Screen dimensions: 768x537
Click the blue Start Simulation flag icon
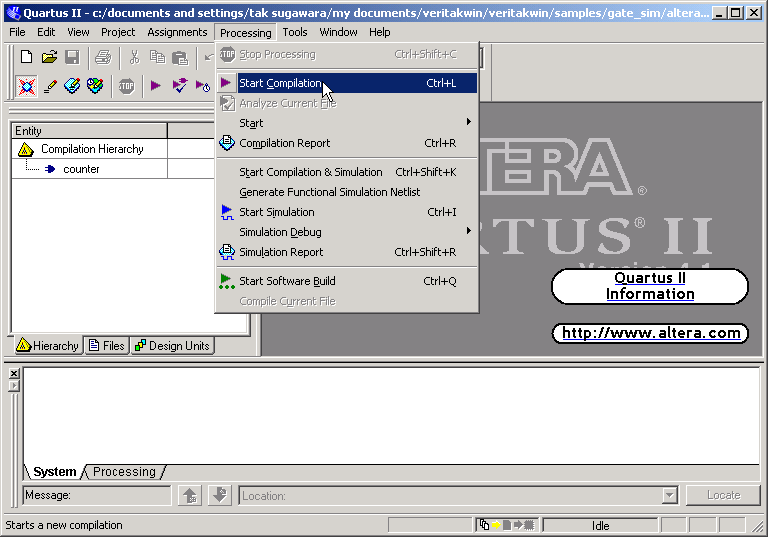click(227, 212)
